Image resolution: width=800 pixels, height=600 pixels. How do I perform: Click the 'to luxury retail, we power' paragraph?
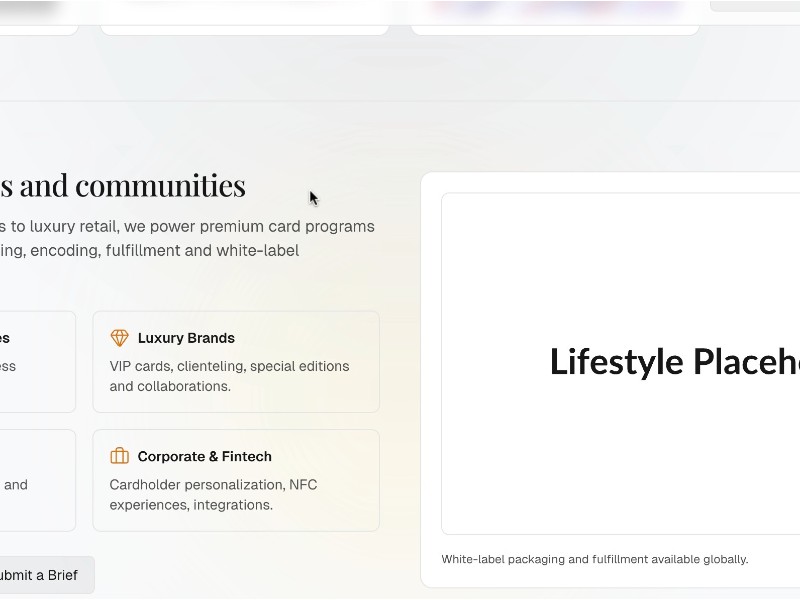coord(187,238)
